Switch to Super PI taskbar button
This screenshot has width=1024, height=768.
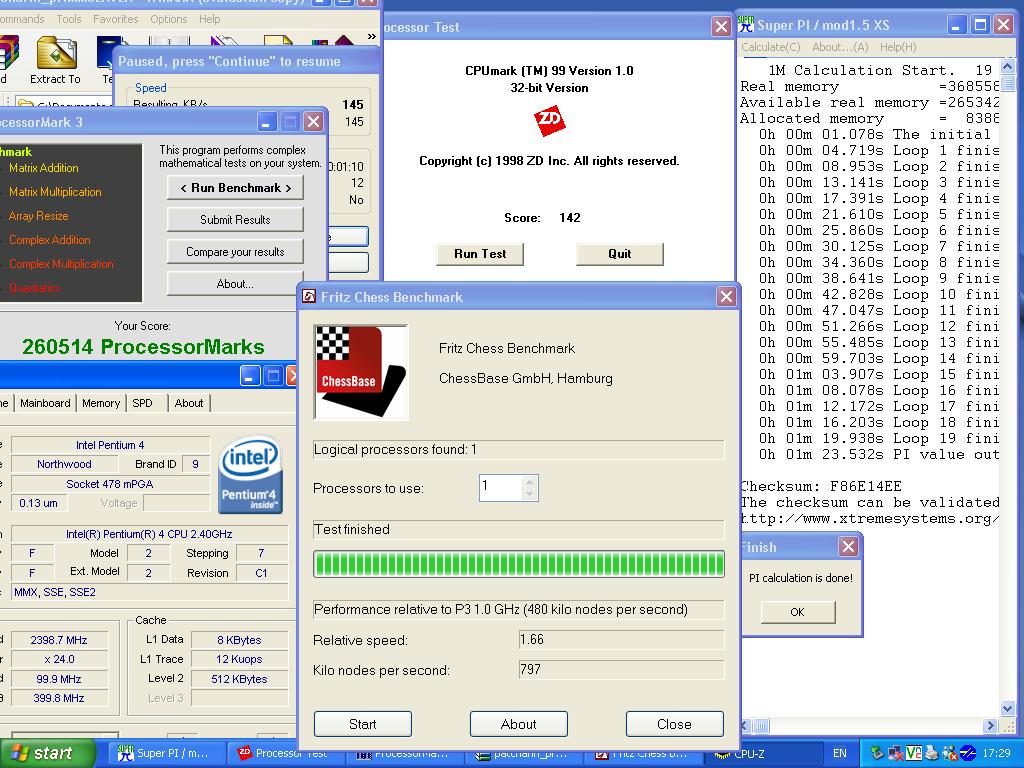[x=168, y=754]
